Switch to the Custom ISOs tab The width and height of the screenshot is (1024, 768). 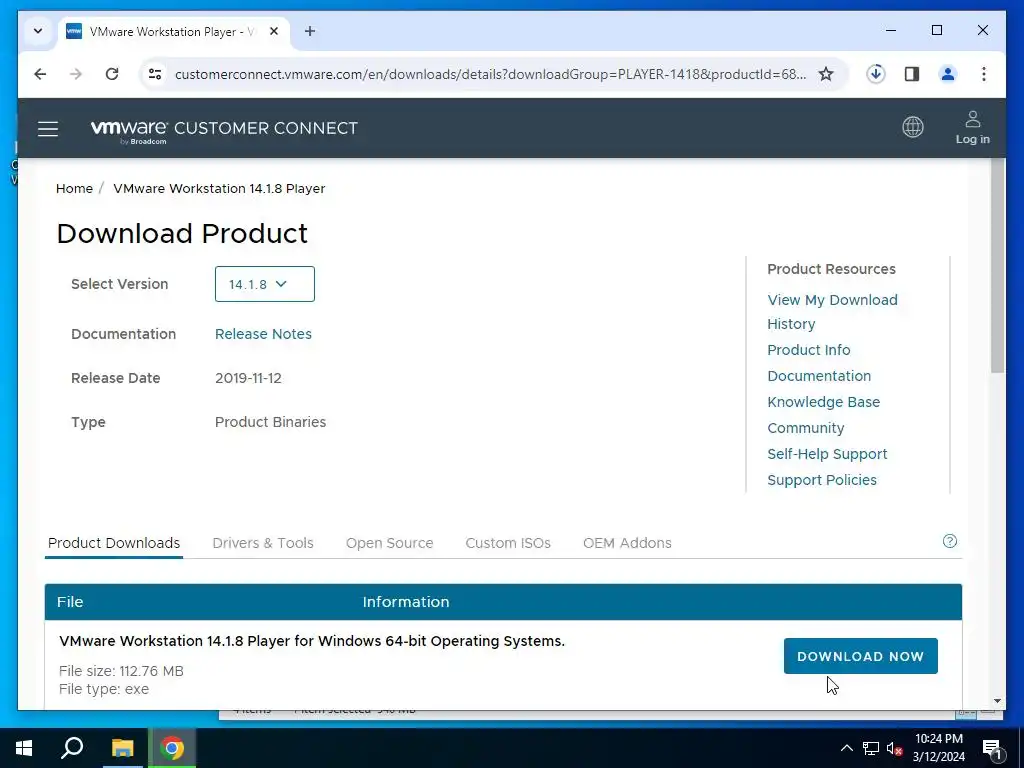coord(507,543)
